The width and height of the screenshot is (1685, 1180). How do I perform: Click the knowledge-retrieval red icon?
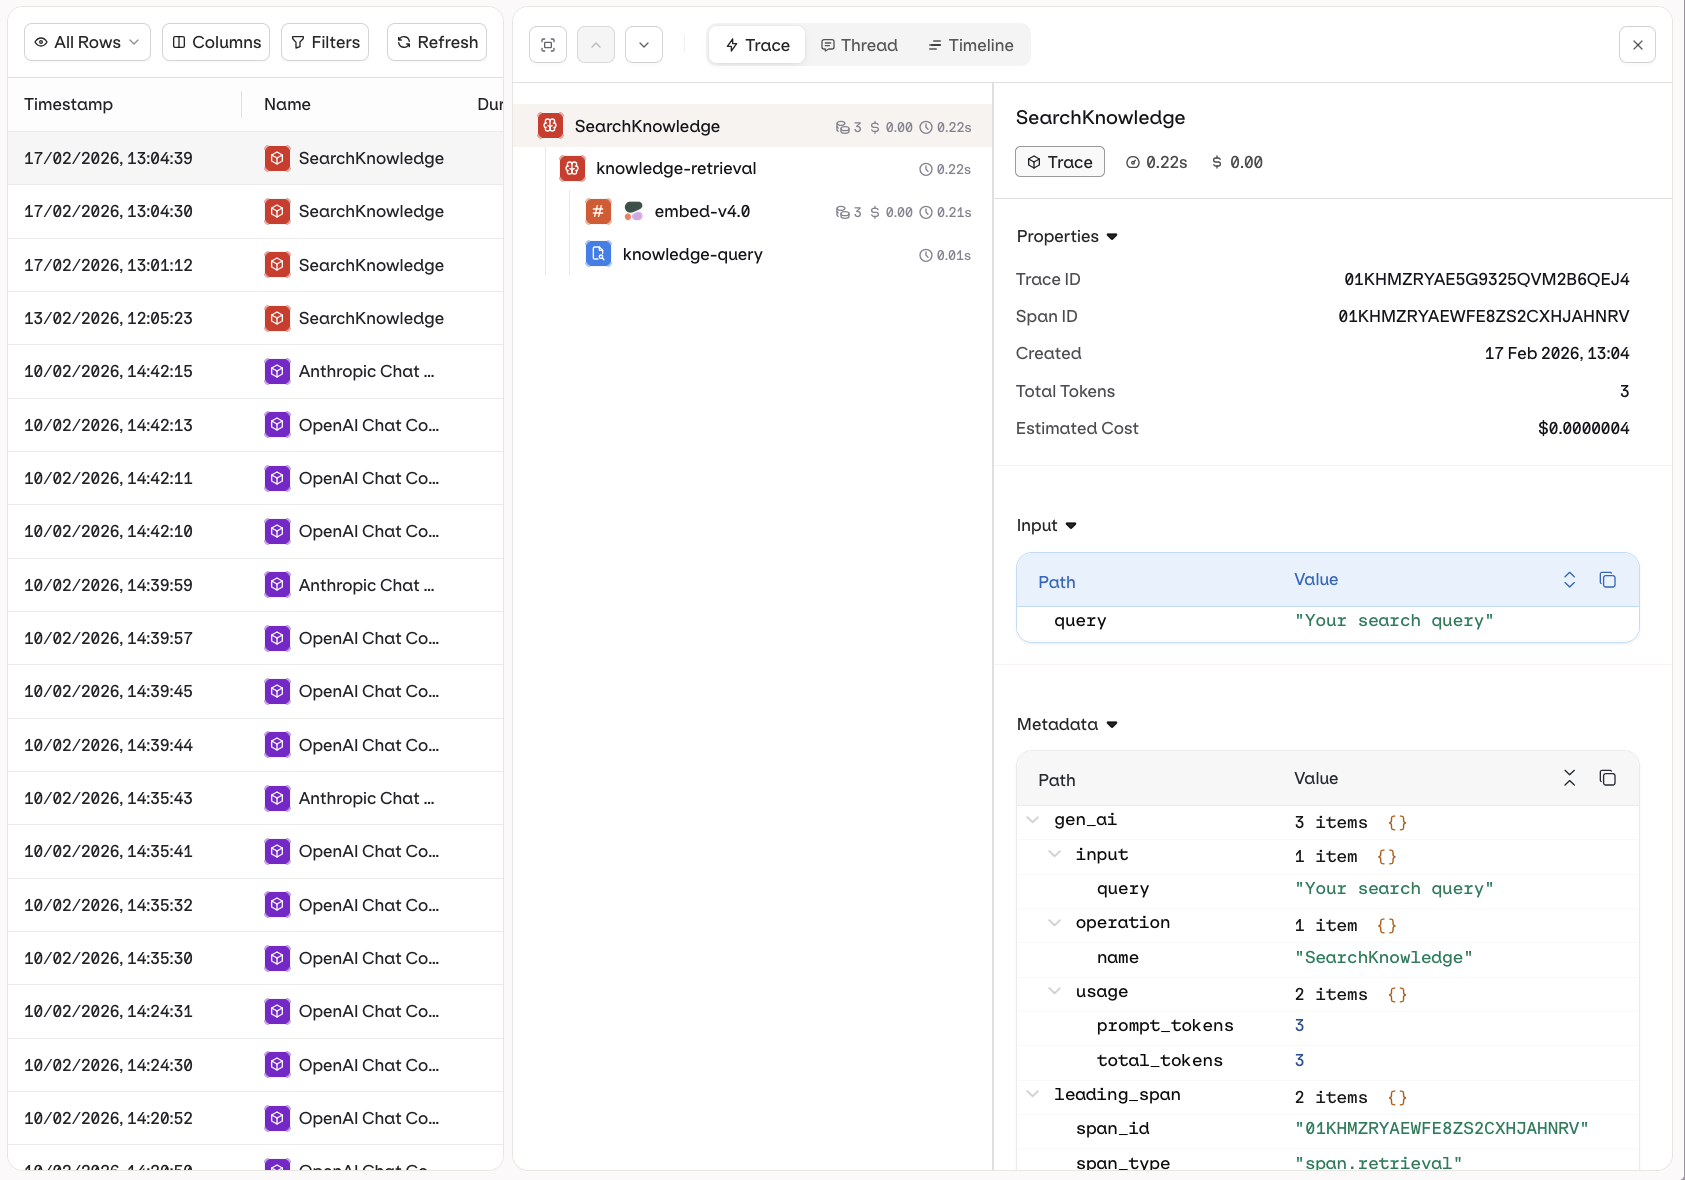(572, 168)
